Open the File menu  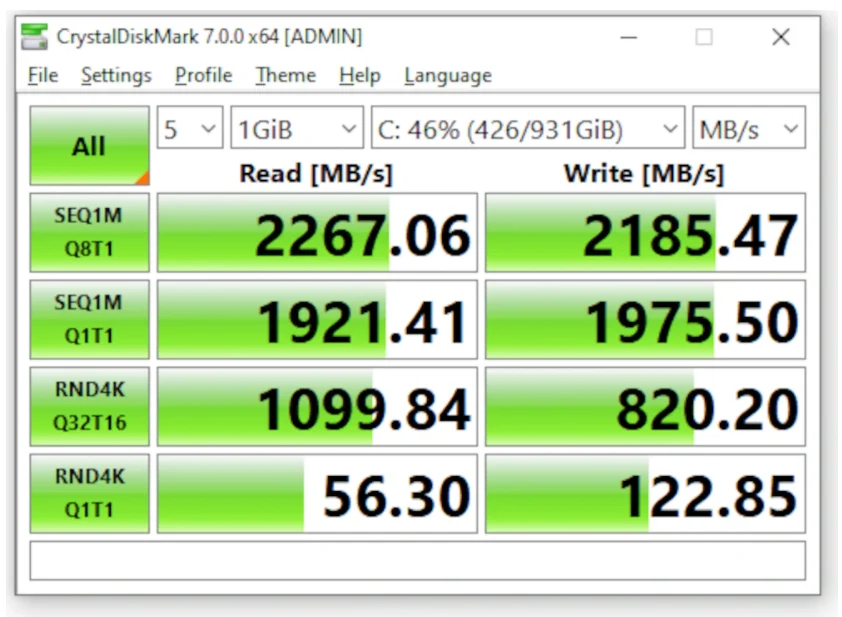(x=43, y=75)
